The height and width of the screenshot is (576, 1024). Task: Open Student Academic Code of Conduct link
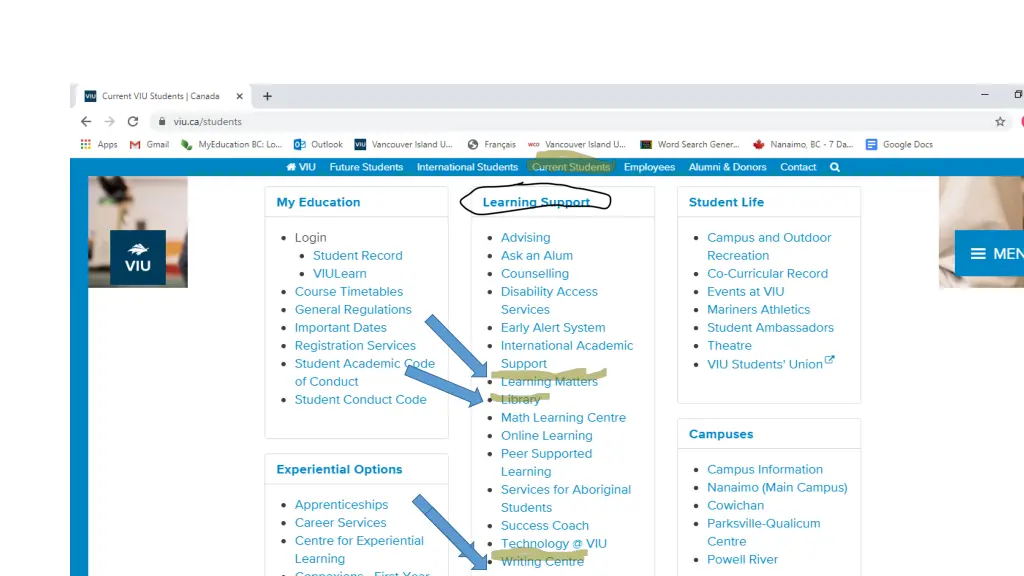pos(364,372)
